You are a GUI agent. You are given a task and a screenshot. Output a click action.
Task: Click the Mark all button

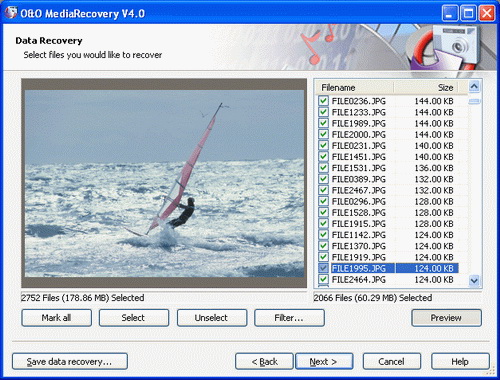56,318
